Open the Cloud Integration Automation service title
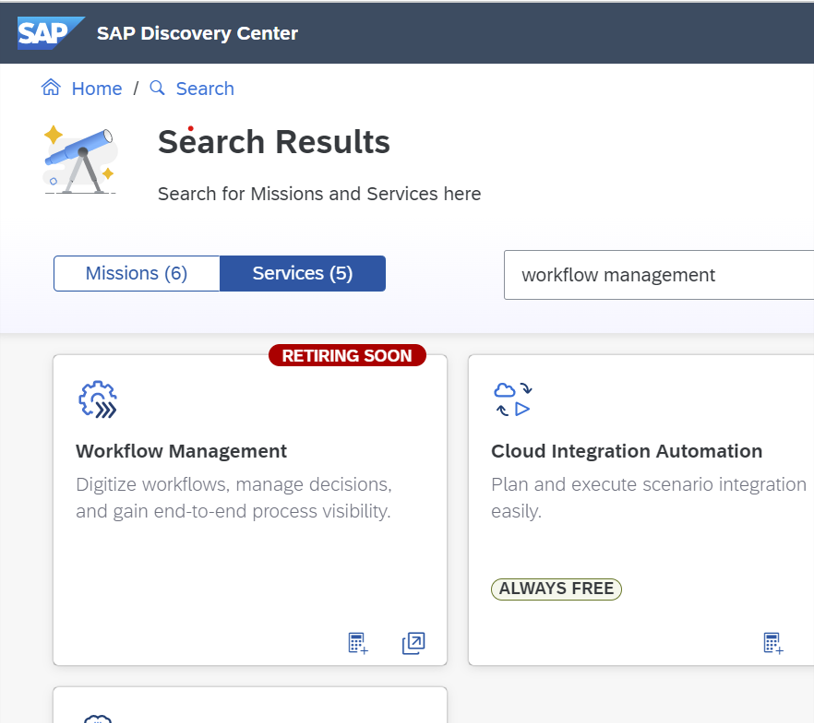The width and height of the screenshot is (814, 723). [x=627, y=452]
